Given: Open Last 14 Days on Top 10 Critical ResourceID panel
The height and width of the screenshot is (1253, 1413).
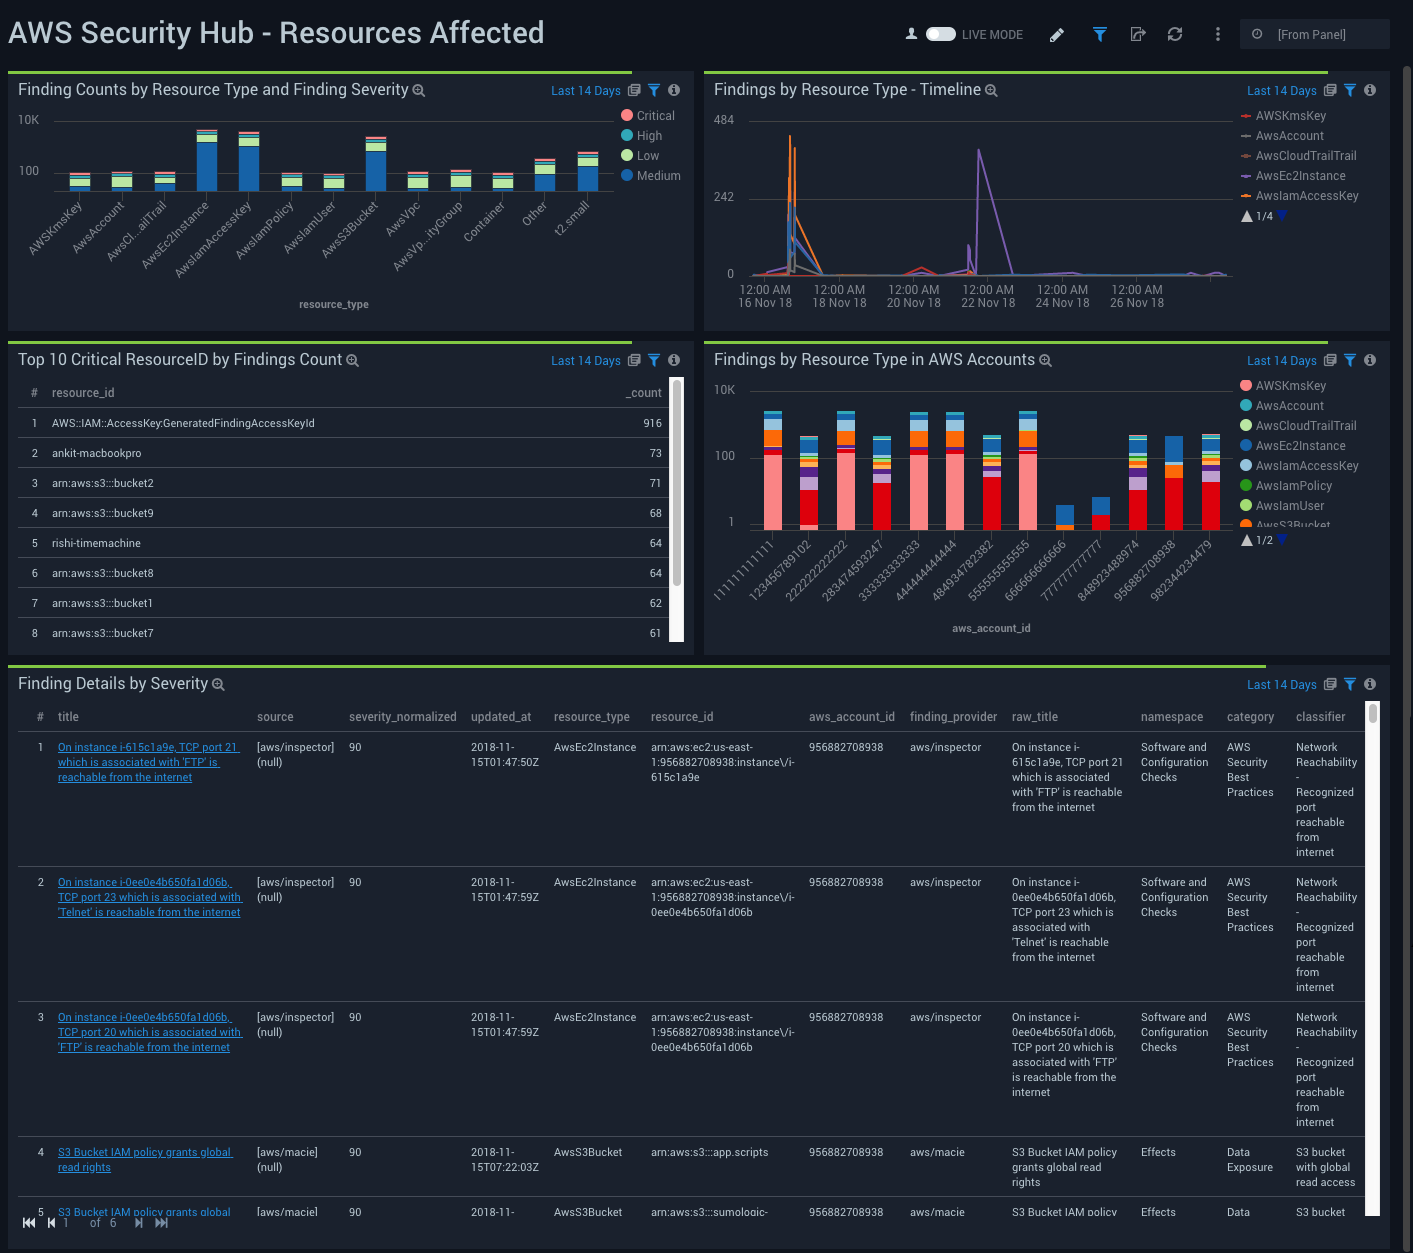Looking at the screenshot, I should (586, 360).
